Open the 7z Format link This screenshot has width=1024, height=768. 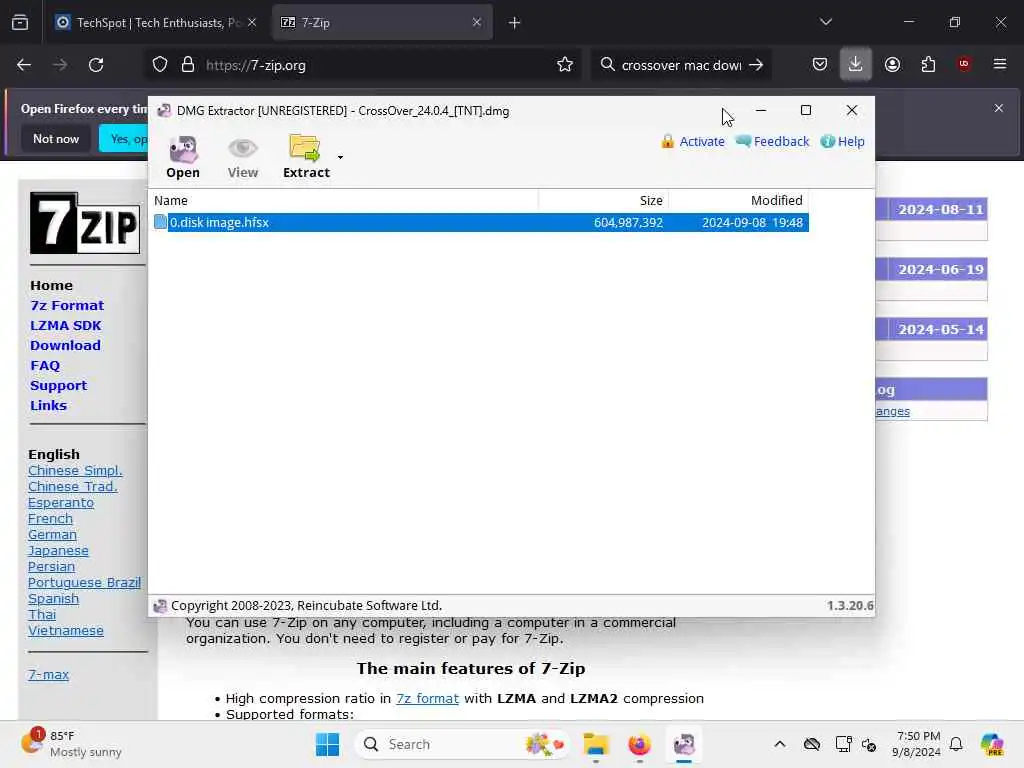pyautogui.click(x=67, y=306)
